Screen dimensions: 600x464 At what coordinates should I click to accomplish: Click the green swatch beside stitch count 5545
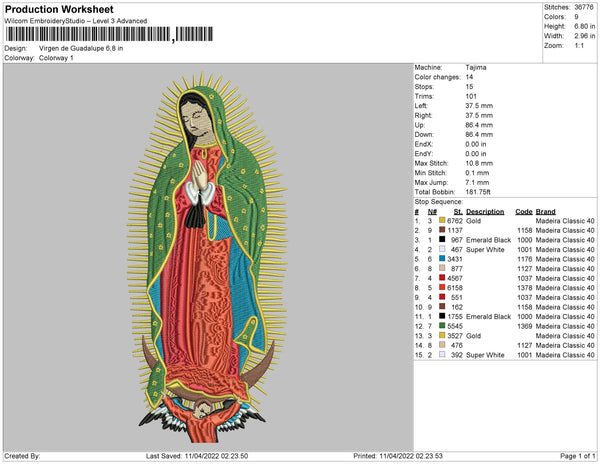442,326
